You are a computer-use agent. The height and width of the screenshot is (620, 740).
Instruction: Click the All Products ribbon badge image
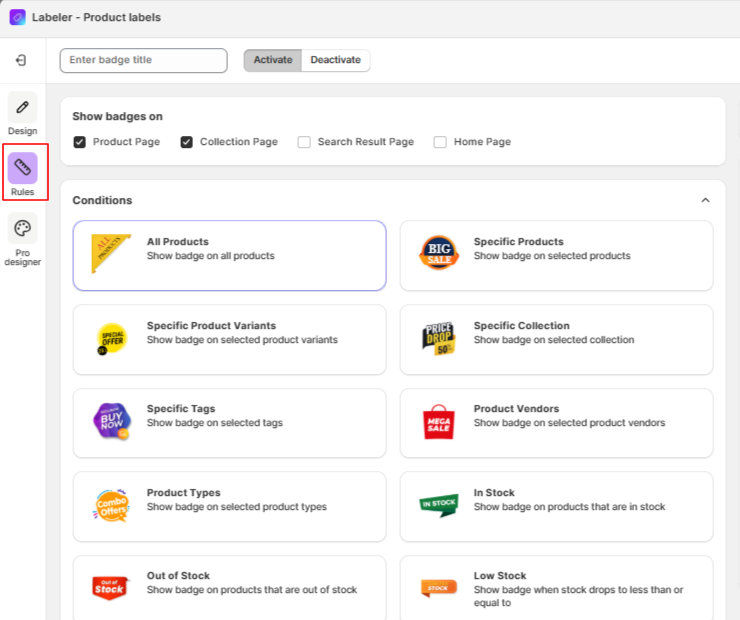(111, 253)
